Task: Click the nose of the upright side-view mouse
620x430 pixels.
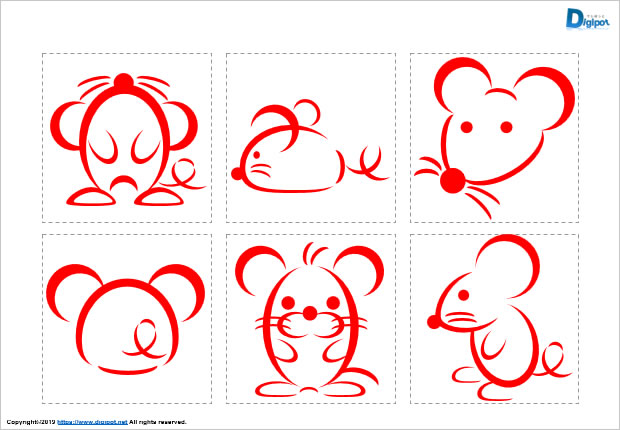Action: tap(432, 321)
